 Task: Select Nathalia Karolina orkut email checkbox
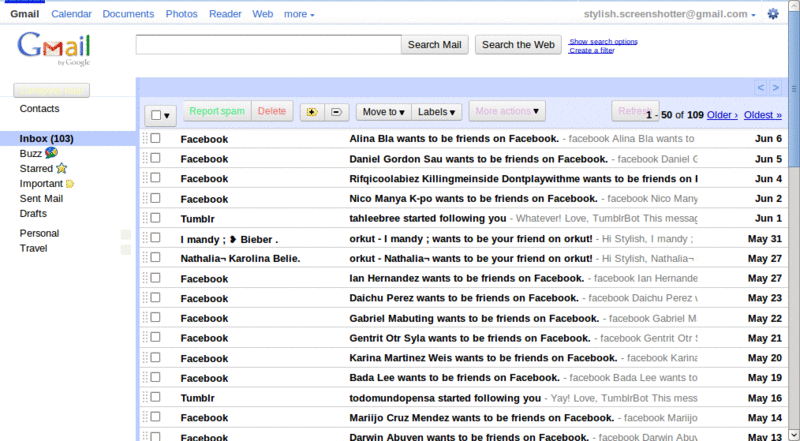[x=155, y=257]
